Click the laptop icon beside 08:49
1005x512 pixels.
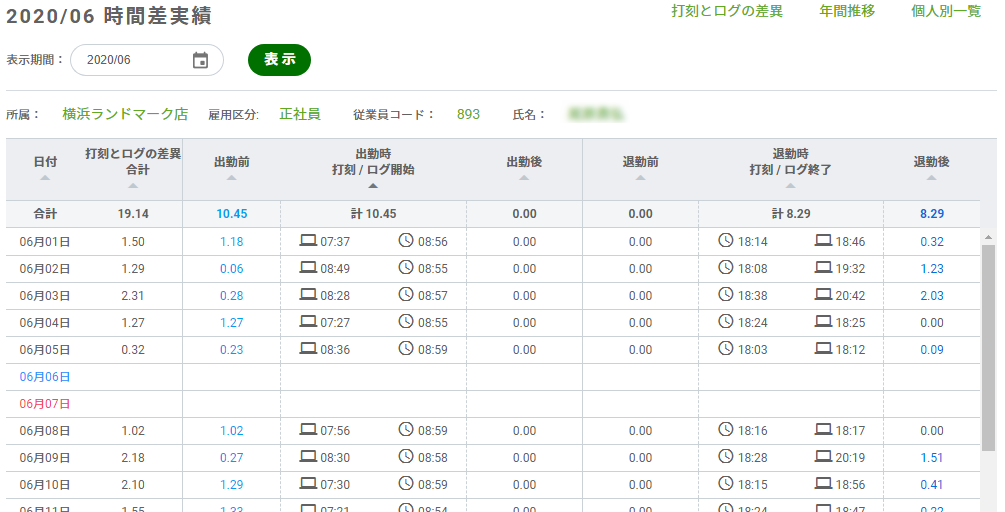[308, 268]
